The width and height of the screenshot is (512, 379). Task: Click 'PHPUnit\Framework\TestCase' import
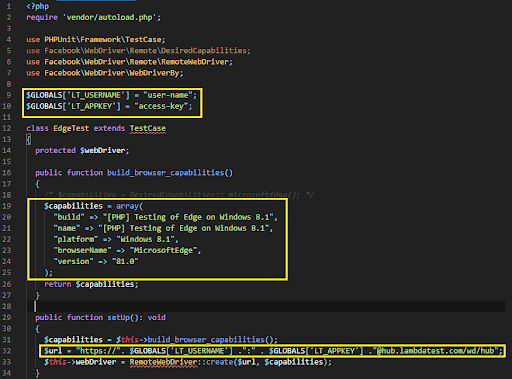tap(103, 39)
